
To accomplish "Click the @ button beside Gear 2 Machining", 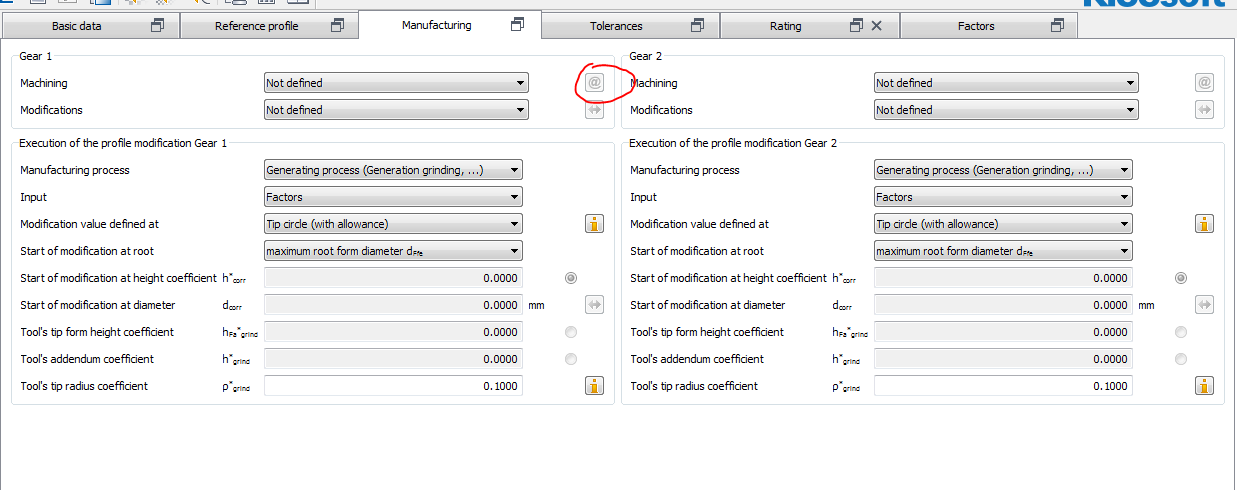I will click(1204, 83).
